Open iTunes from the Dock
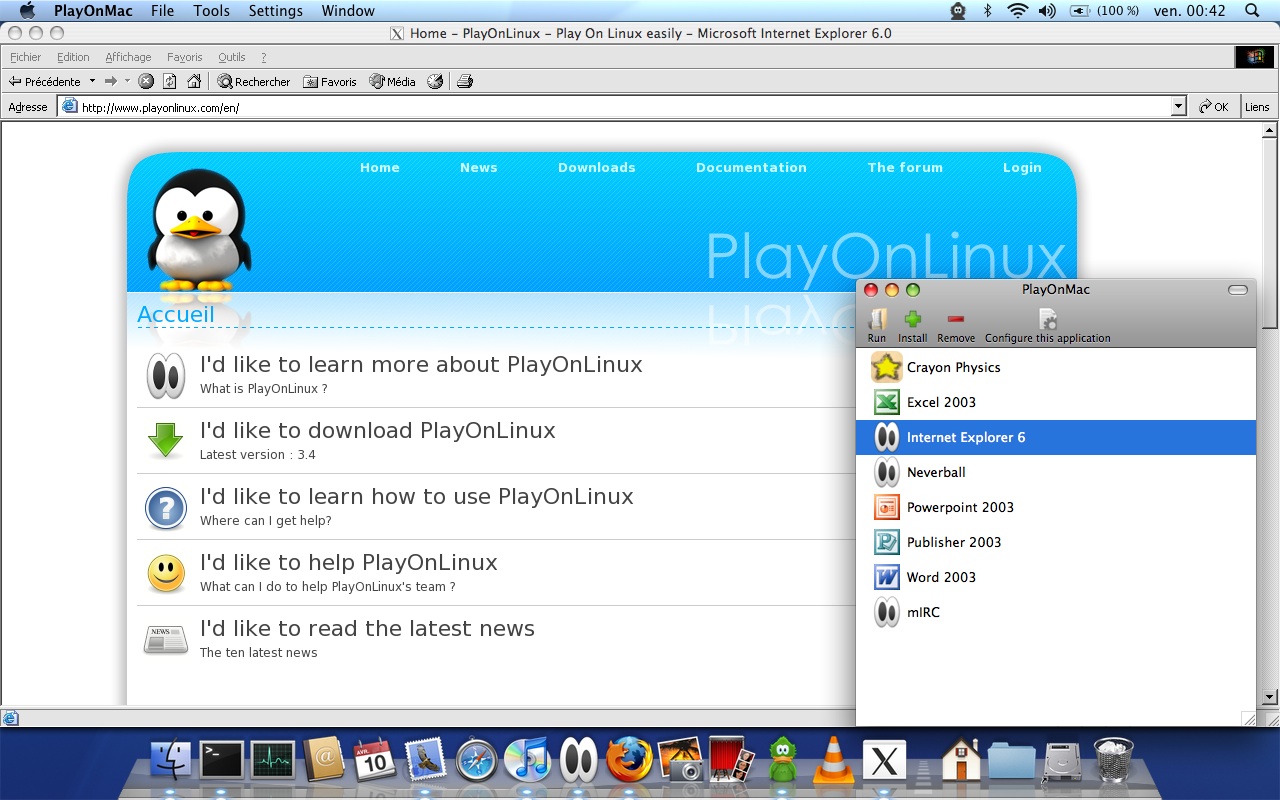This screenshot has height=800, width=1280. pyautogui.click(x=527, y=760)
